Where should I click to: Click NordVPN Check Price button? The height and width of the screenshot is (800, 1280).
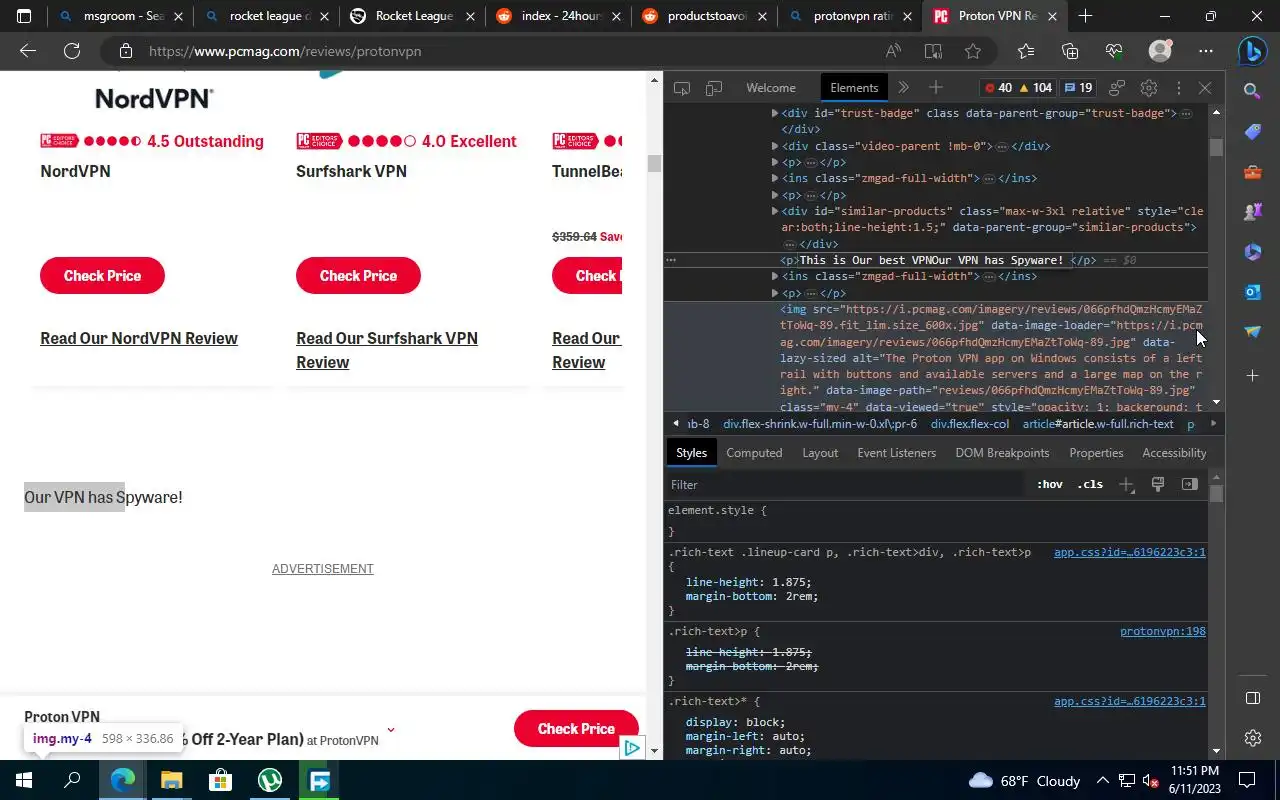tap(102, 276)
